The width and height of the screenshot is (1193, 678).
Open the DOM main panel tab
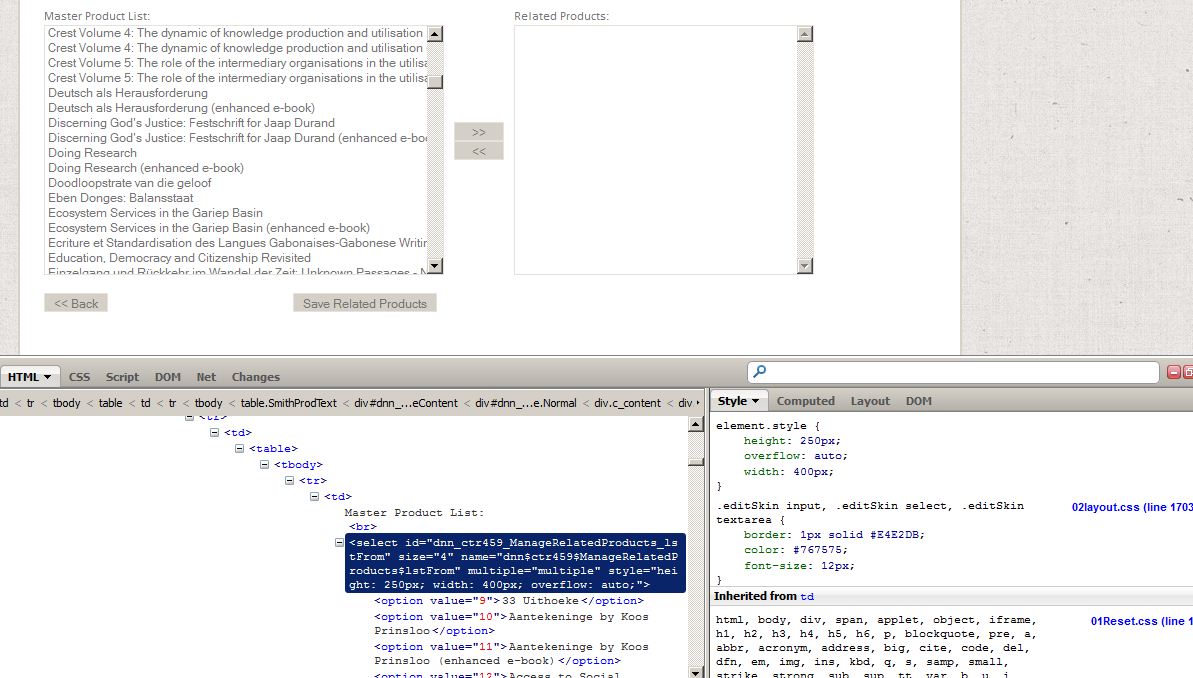167,377
